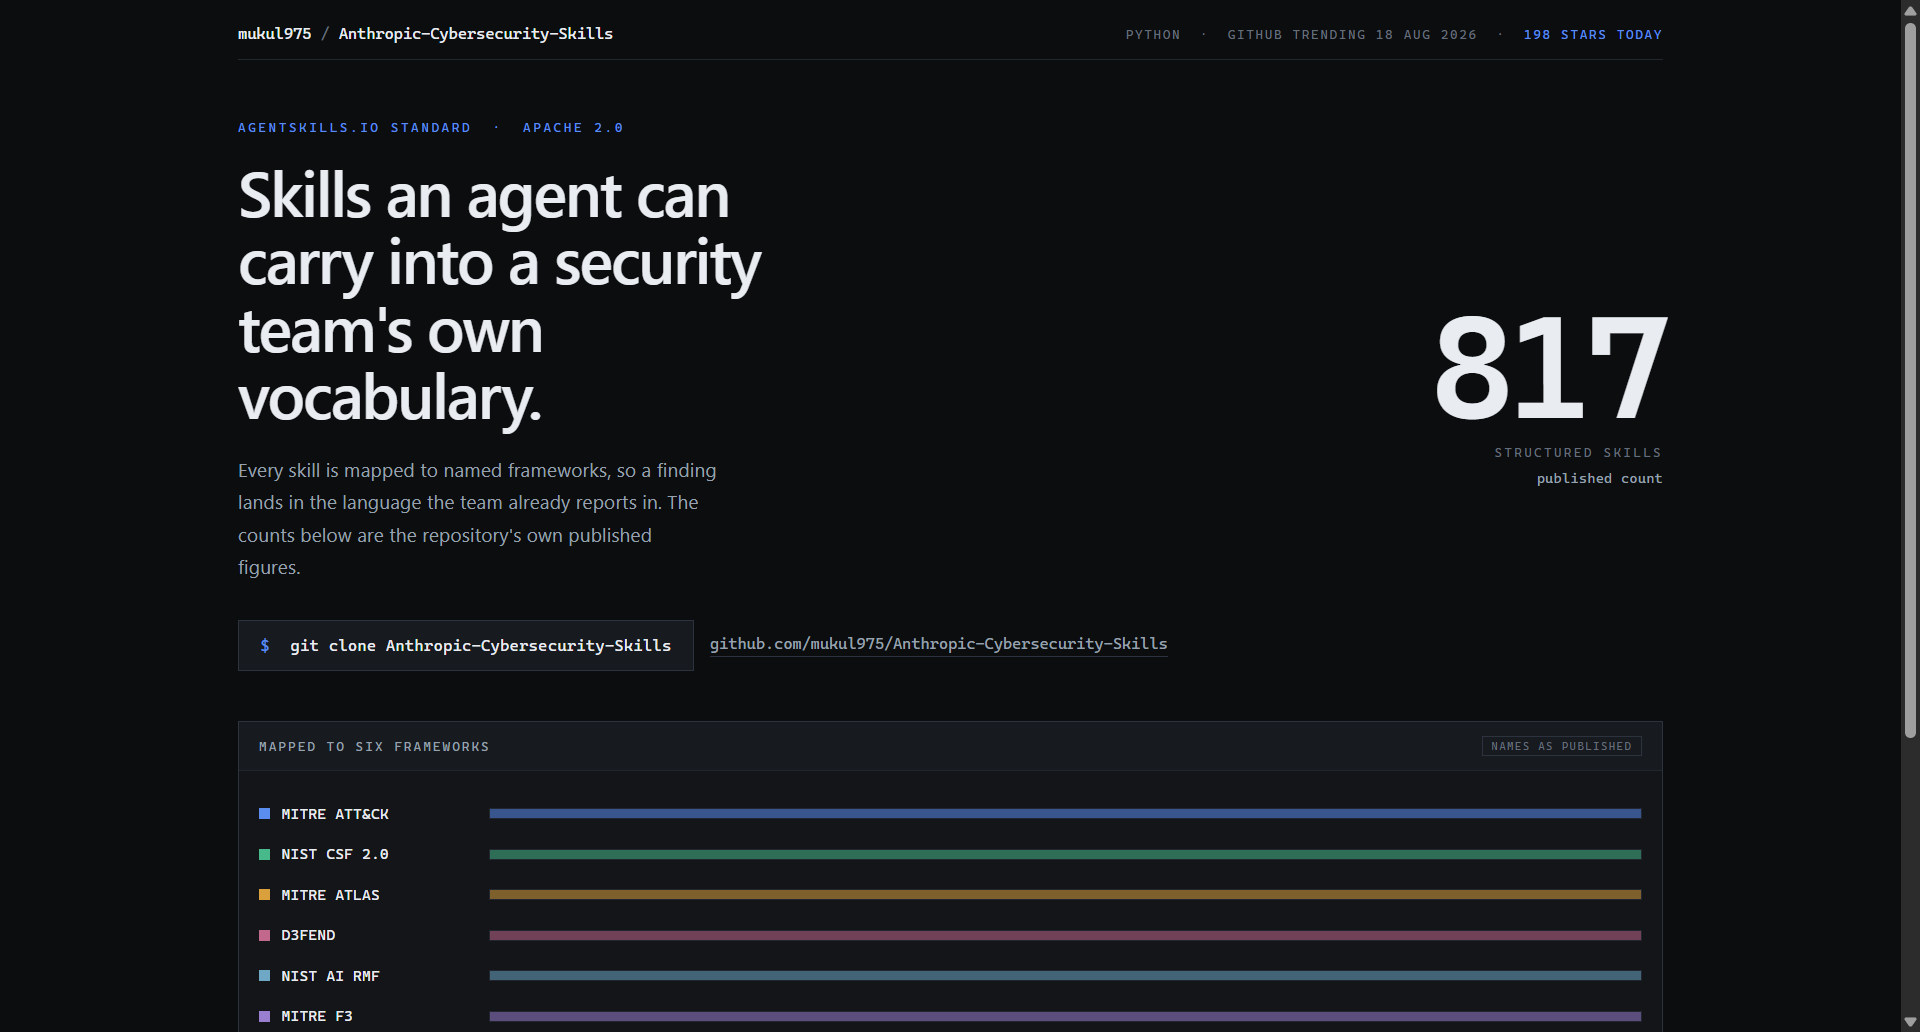The image size is (1920, 1032).
Task: Click the intro paragraph about mapped frameworks
Action: tap(477, 519)
